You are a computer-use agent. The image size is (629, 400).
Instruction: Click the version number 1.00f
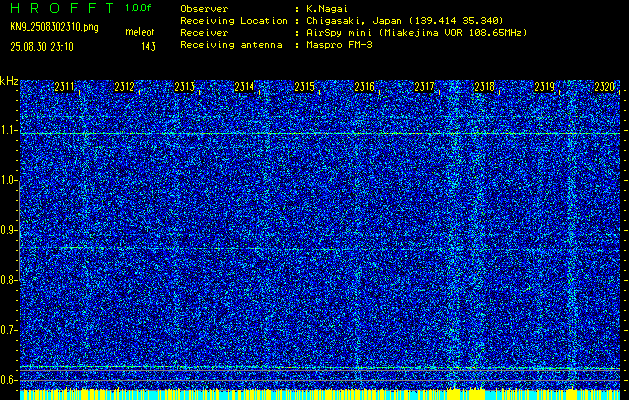(138, 8)
